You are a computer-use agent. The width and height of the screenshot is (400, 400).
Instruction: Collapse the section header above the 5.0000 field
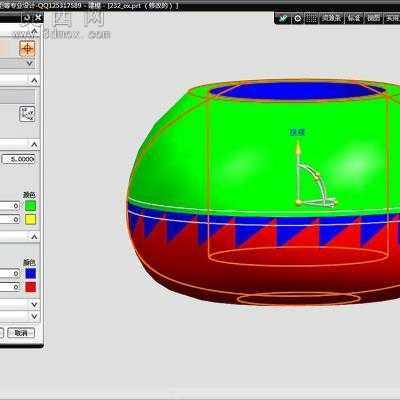pyautogui.click(x=34, y=144)
